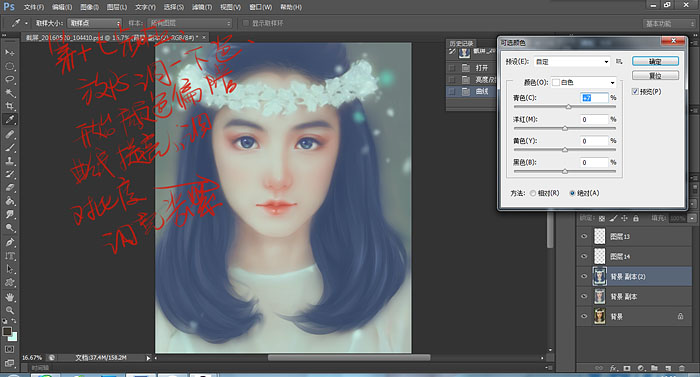Select the Custom Shape tool
This screenshot has height=377, width=700.
(10, 282)
